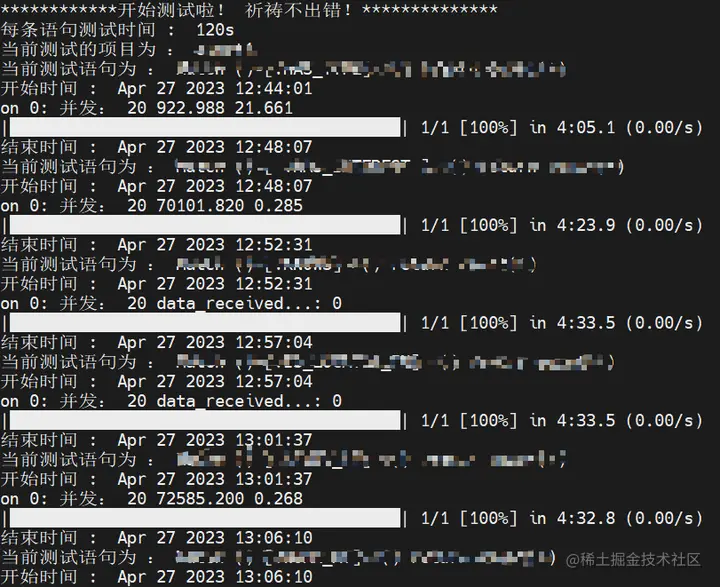
Task: Click the first blurred 当前测试语句为 statement
Action: coord(371,69)
